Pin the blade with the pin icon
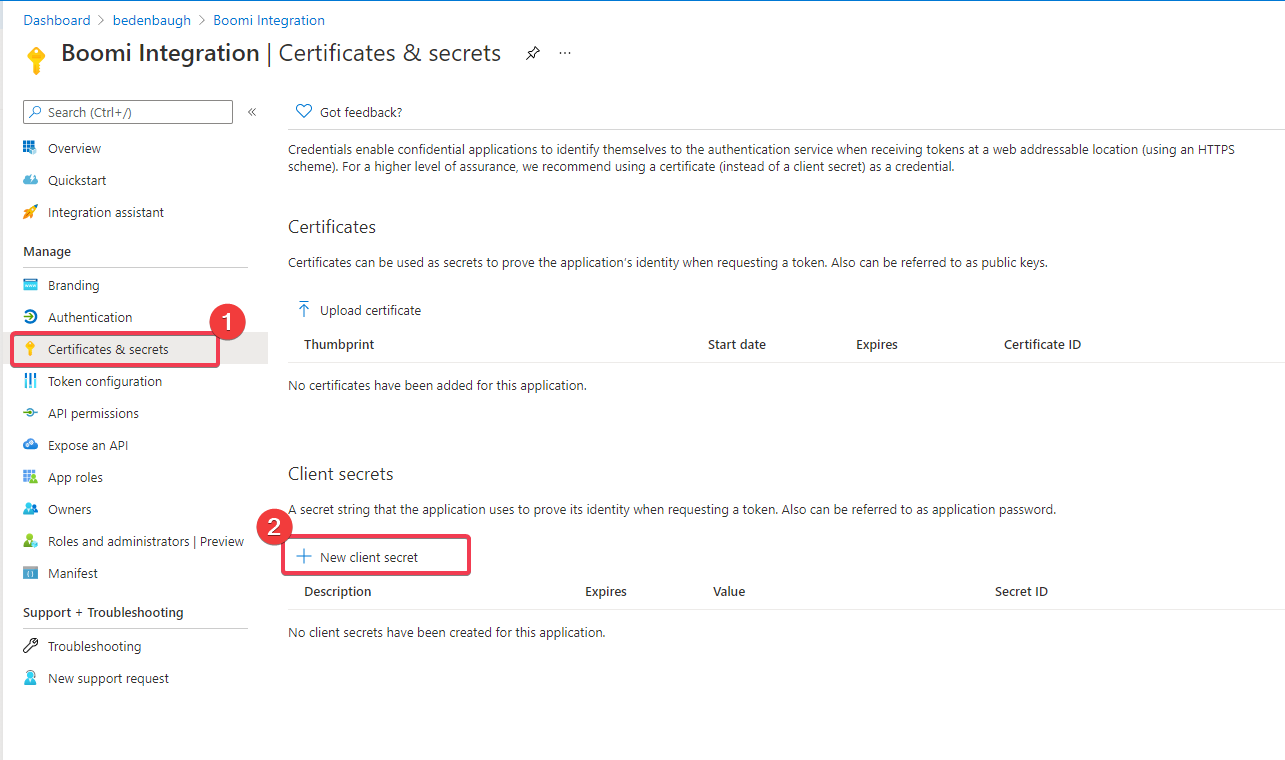 click(x=533, y=54)
